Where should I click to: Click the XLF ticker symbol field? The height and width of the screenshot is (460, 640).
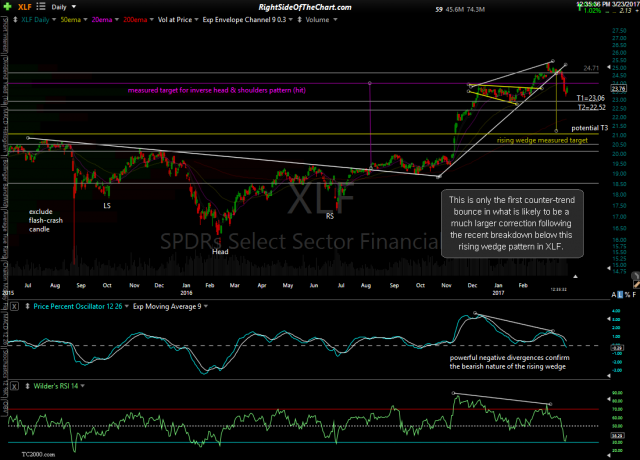[x=25, y=7]
